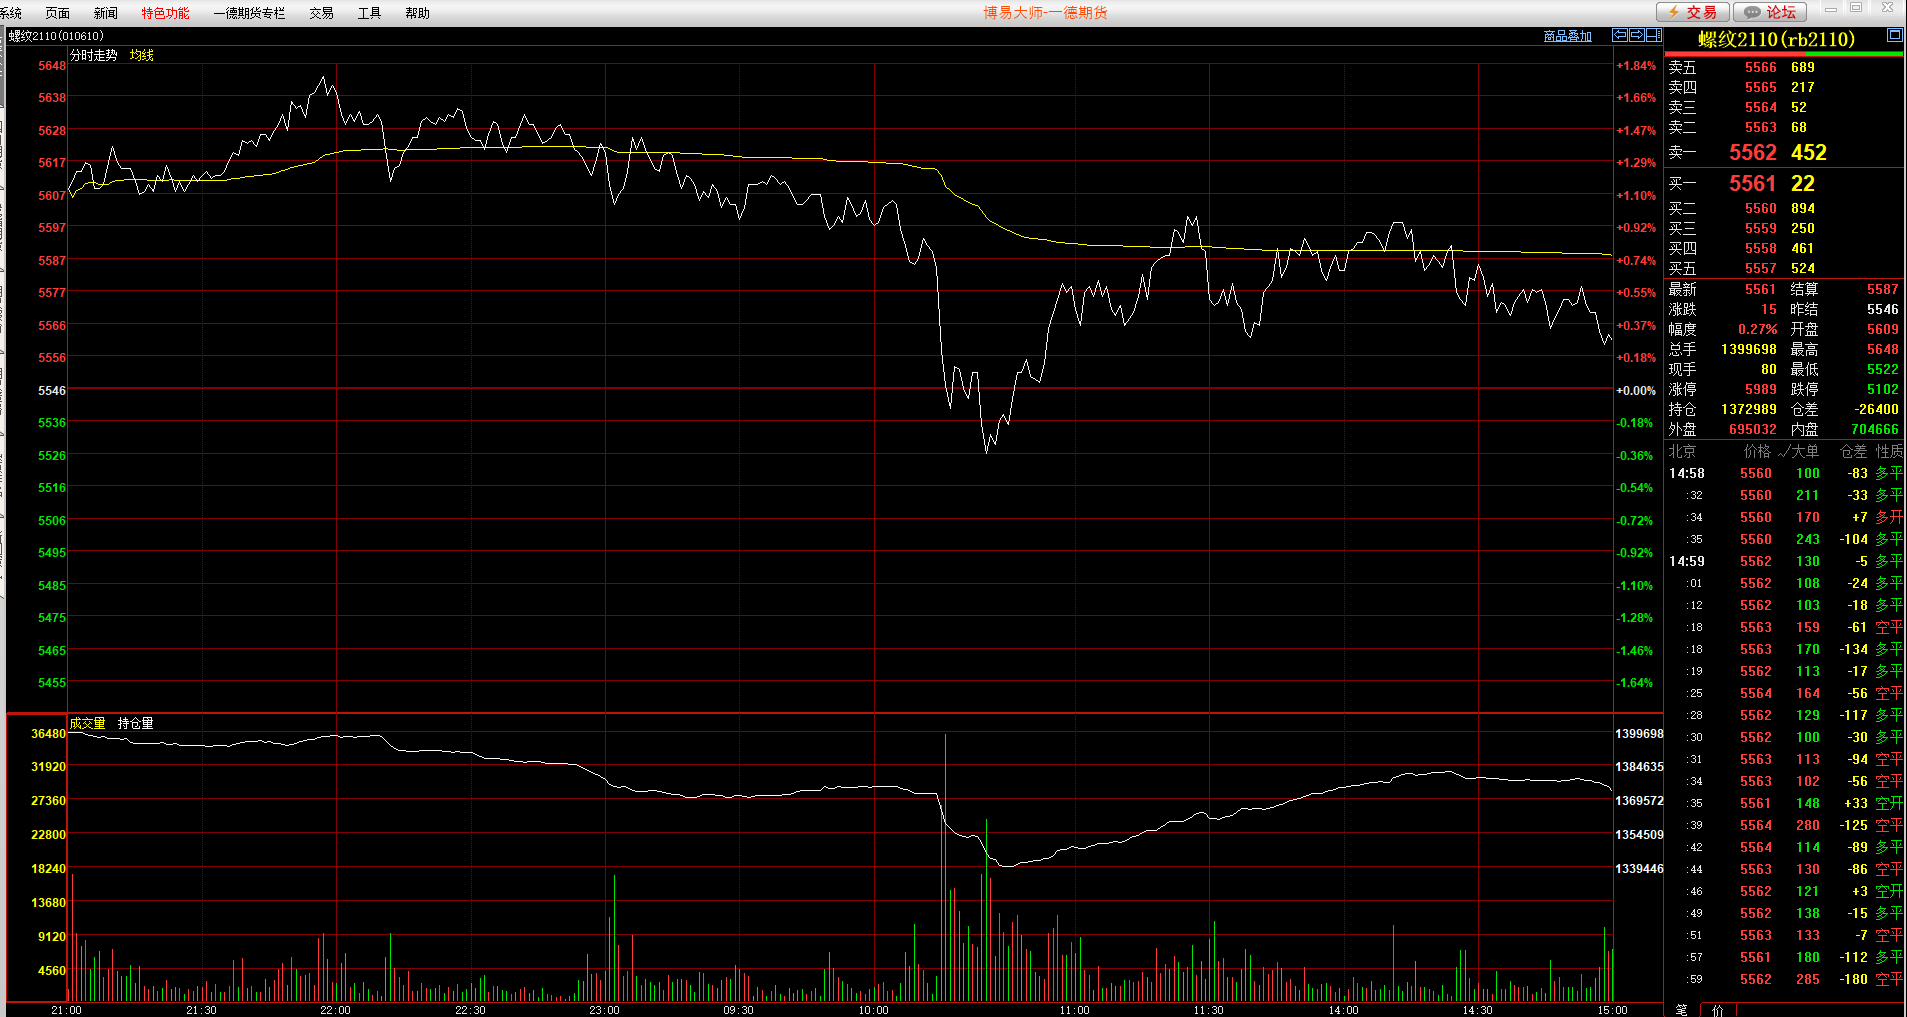Select the 价 price tab

[x=1718, y=1009]
